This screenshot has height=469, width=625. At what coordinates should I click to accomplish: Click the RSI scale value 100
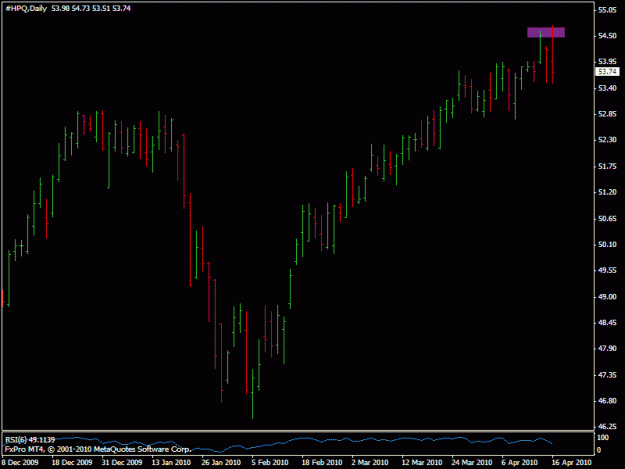pyautogui.click(x=603, y=438)
